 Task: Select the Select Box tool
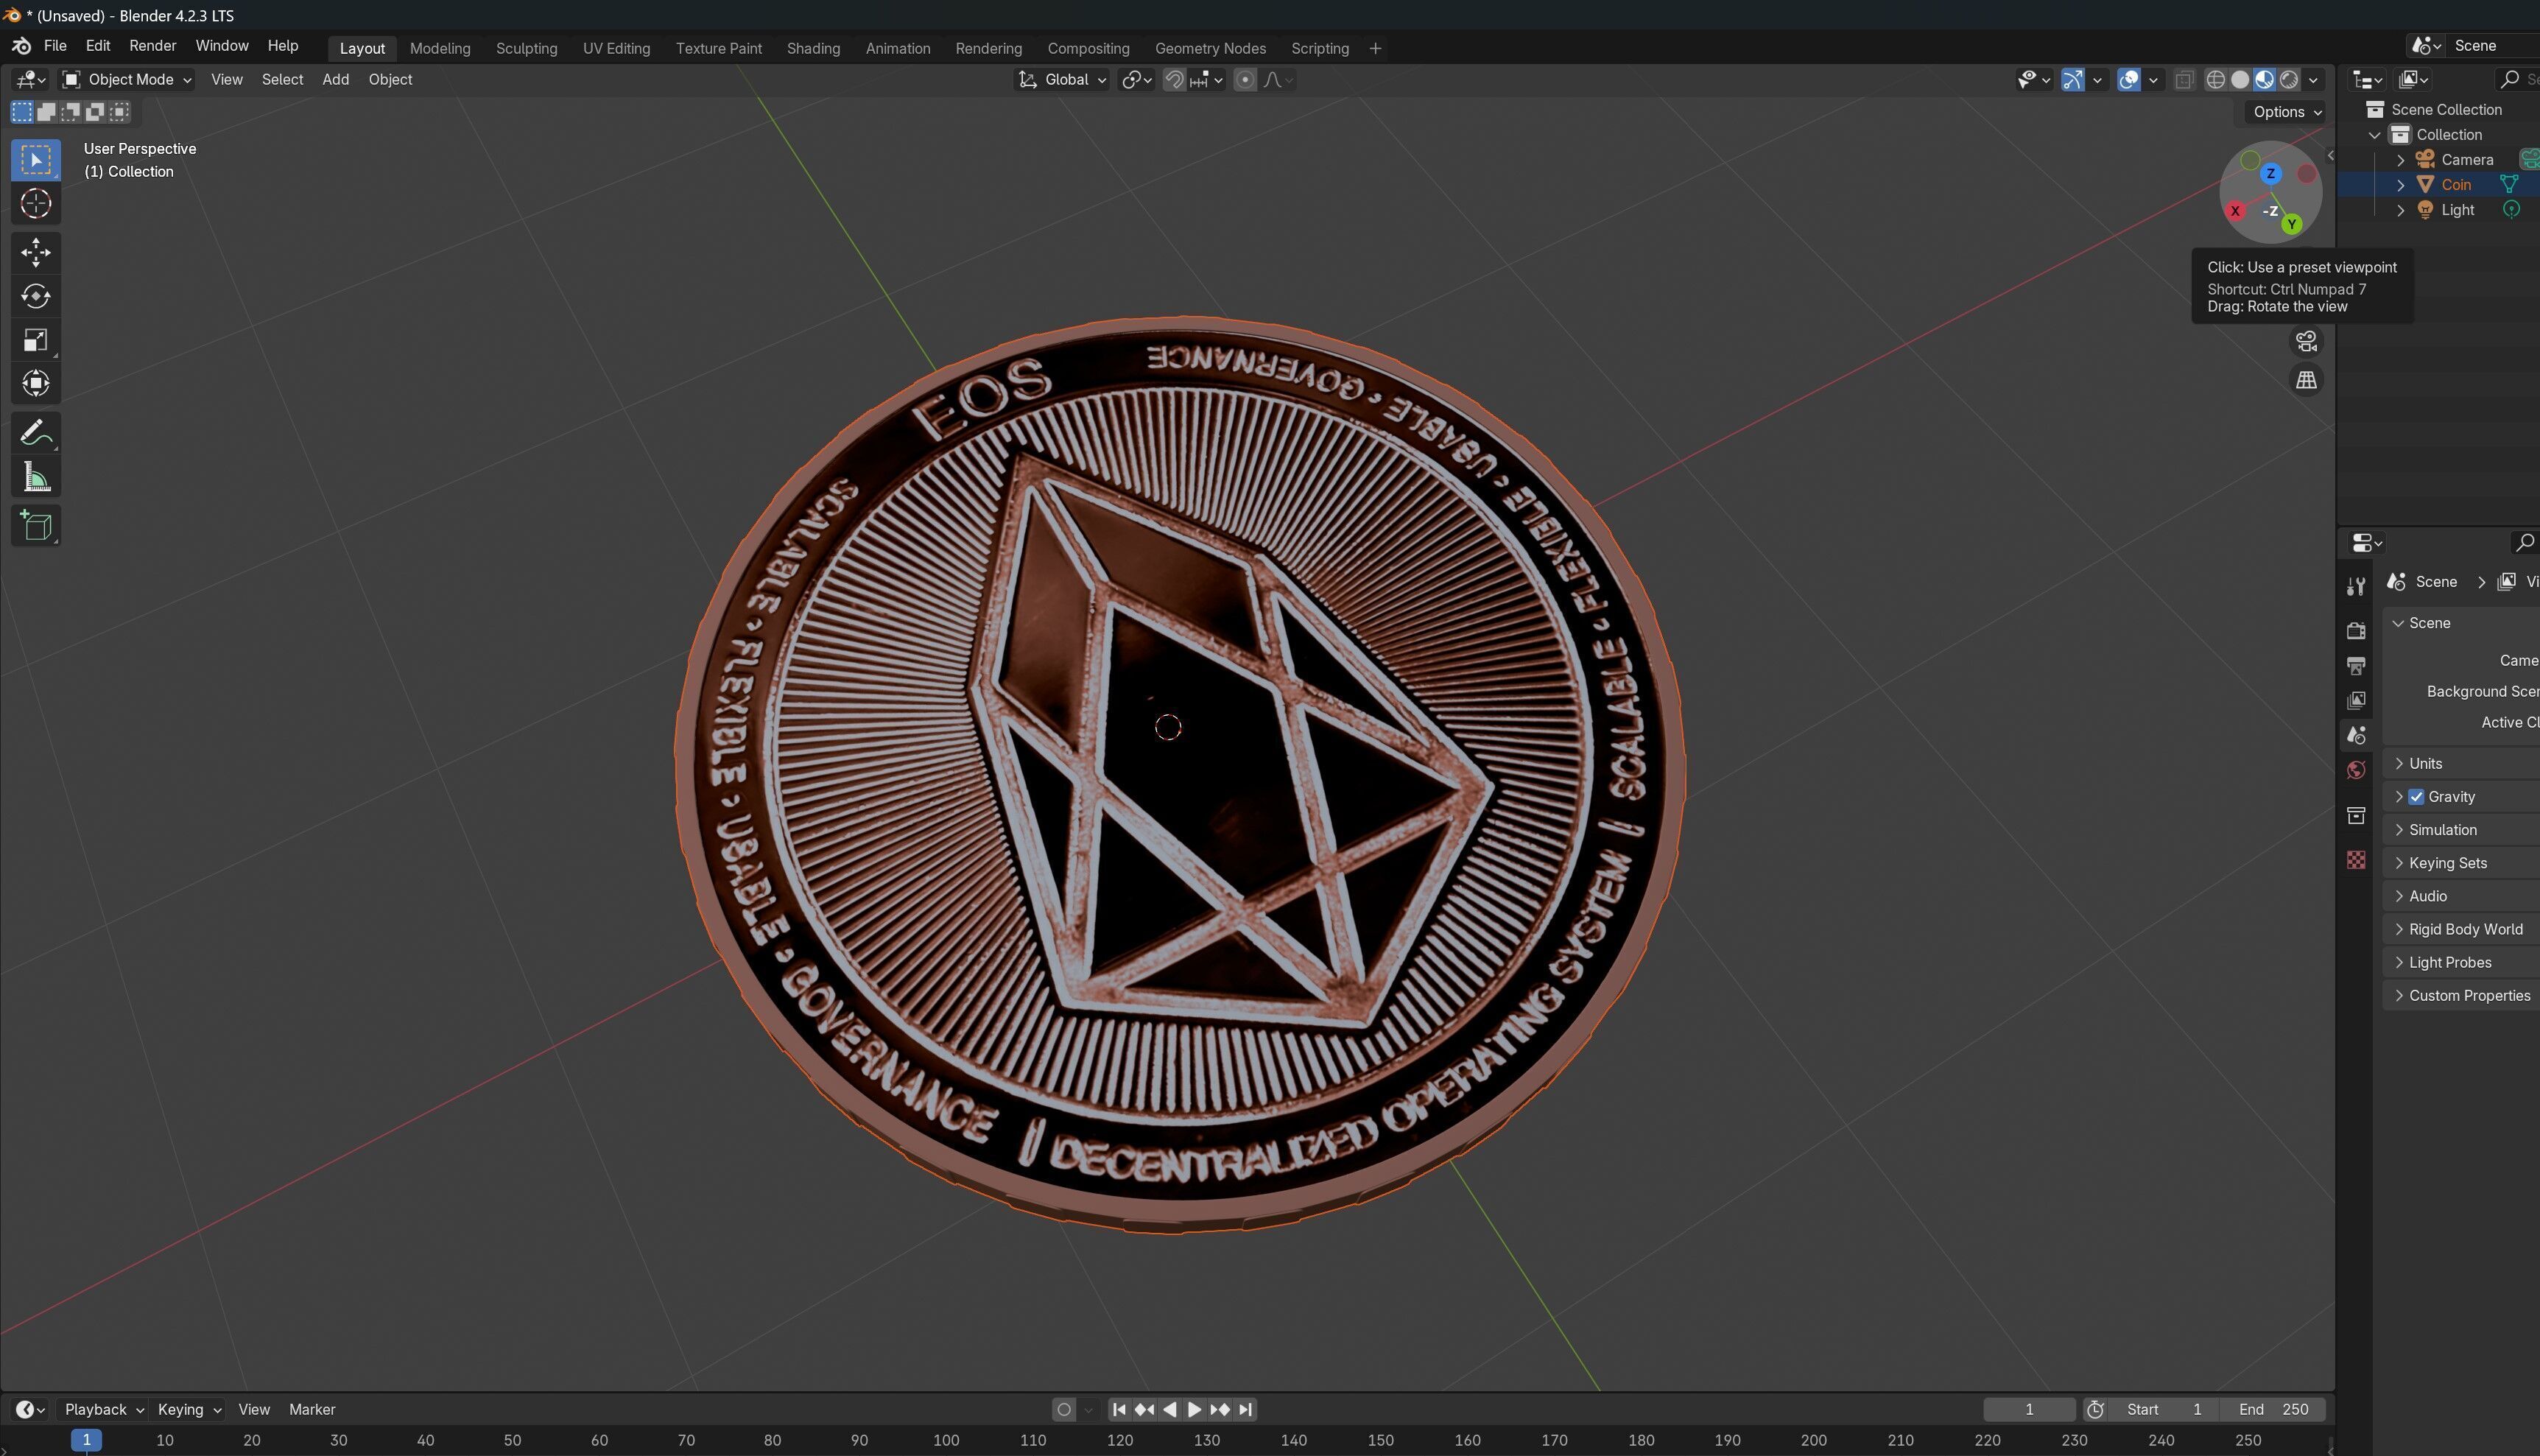coord(36,160)
